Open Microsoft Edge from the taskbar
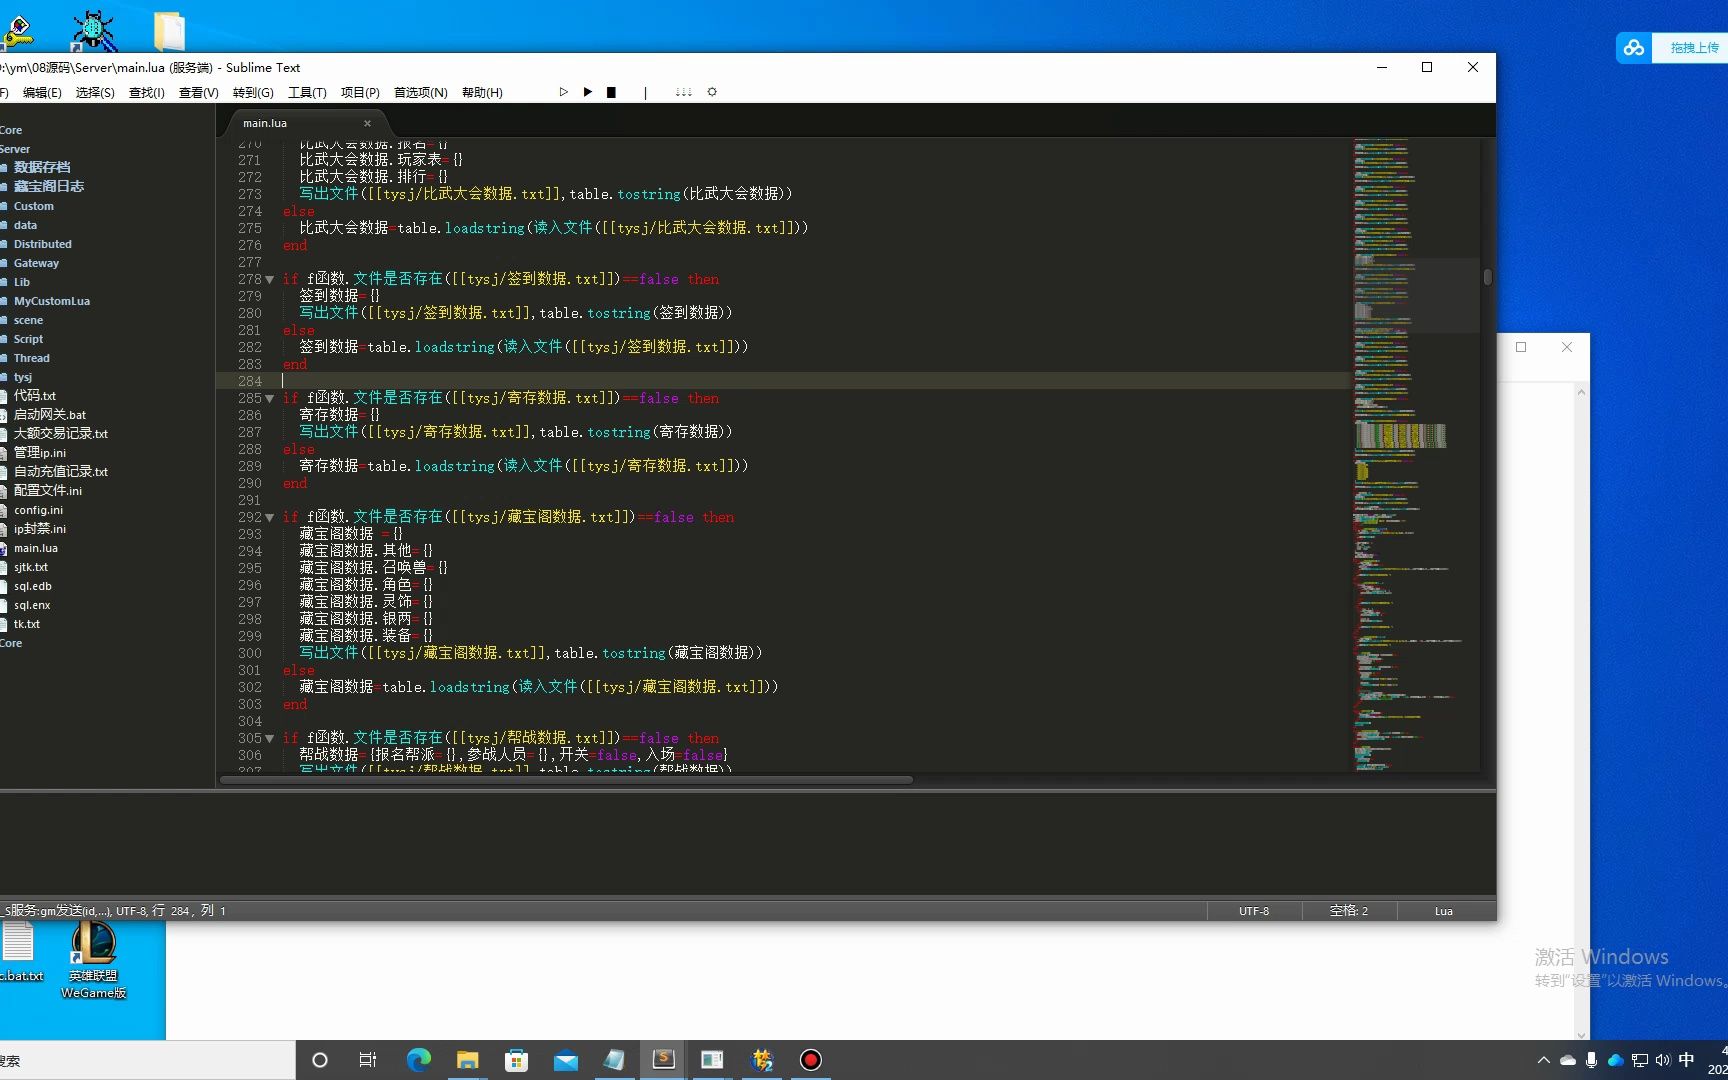 point(418,1060)
